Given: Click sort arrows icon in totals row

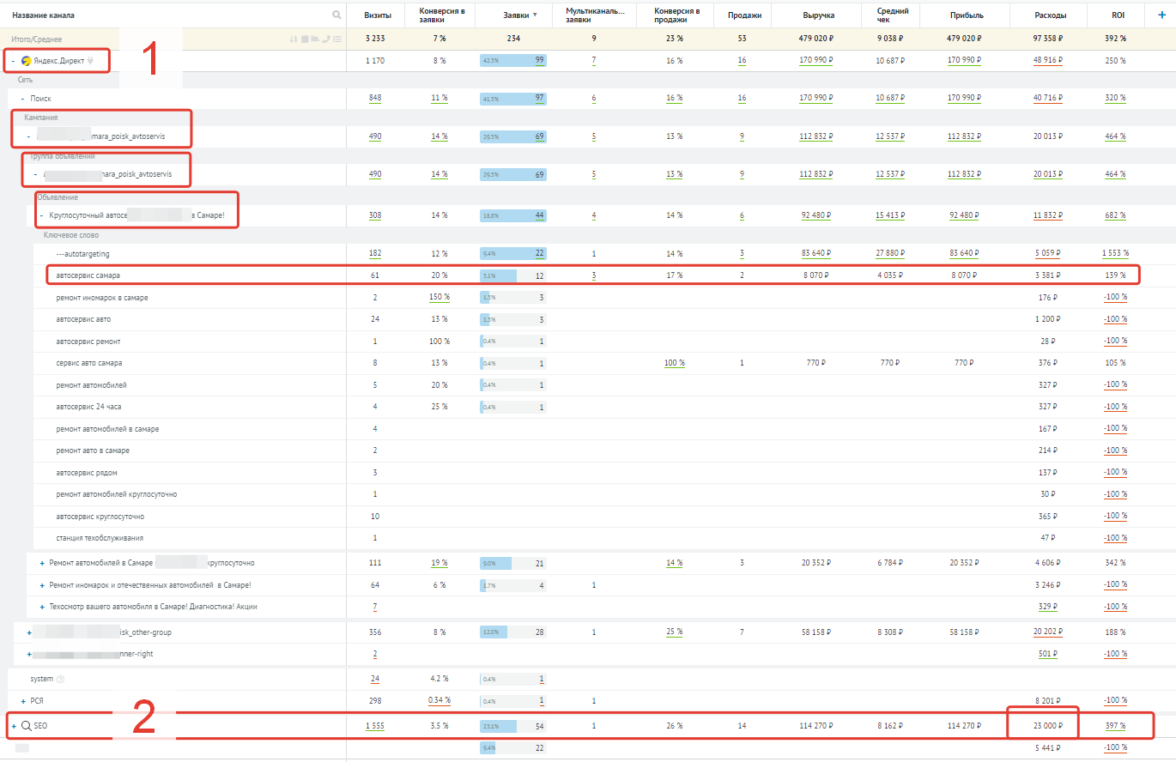Looking at the screenshot, I should (x=293, y=39).
